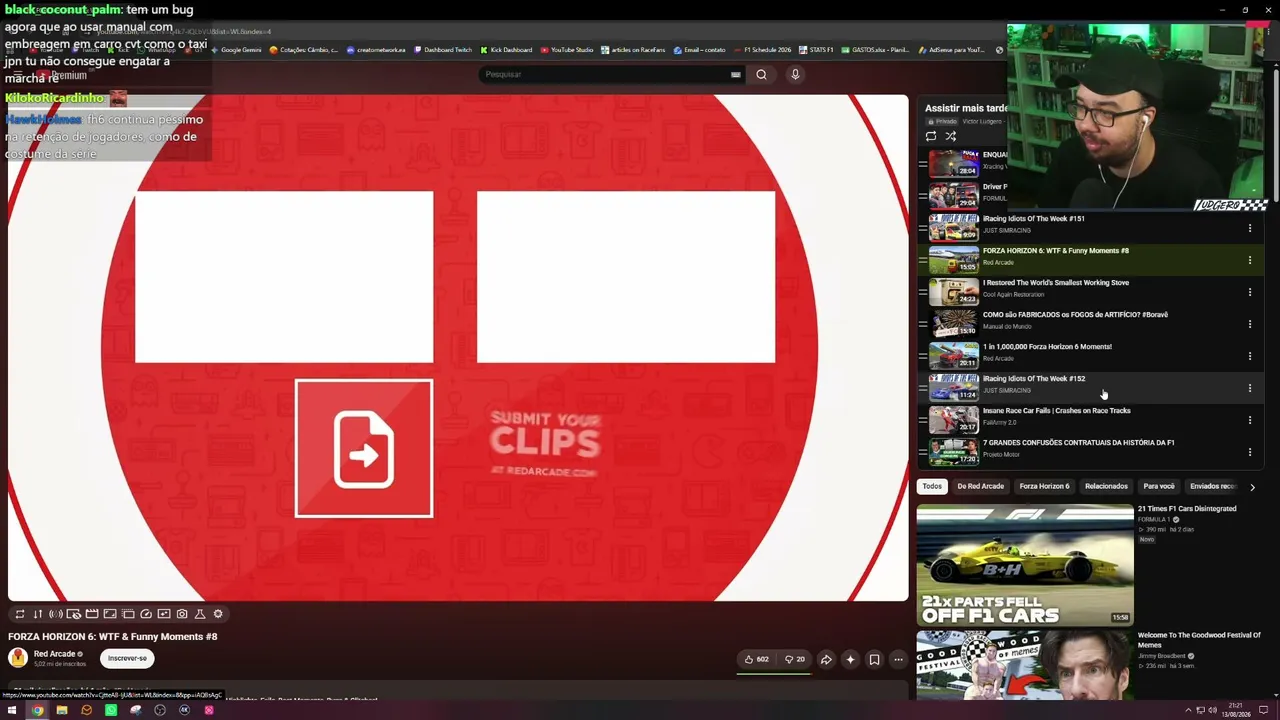Toggle playlist loop in Assistir mais tarde
Screen dimensions: 1280x720
[x=931, y=136]
